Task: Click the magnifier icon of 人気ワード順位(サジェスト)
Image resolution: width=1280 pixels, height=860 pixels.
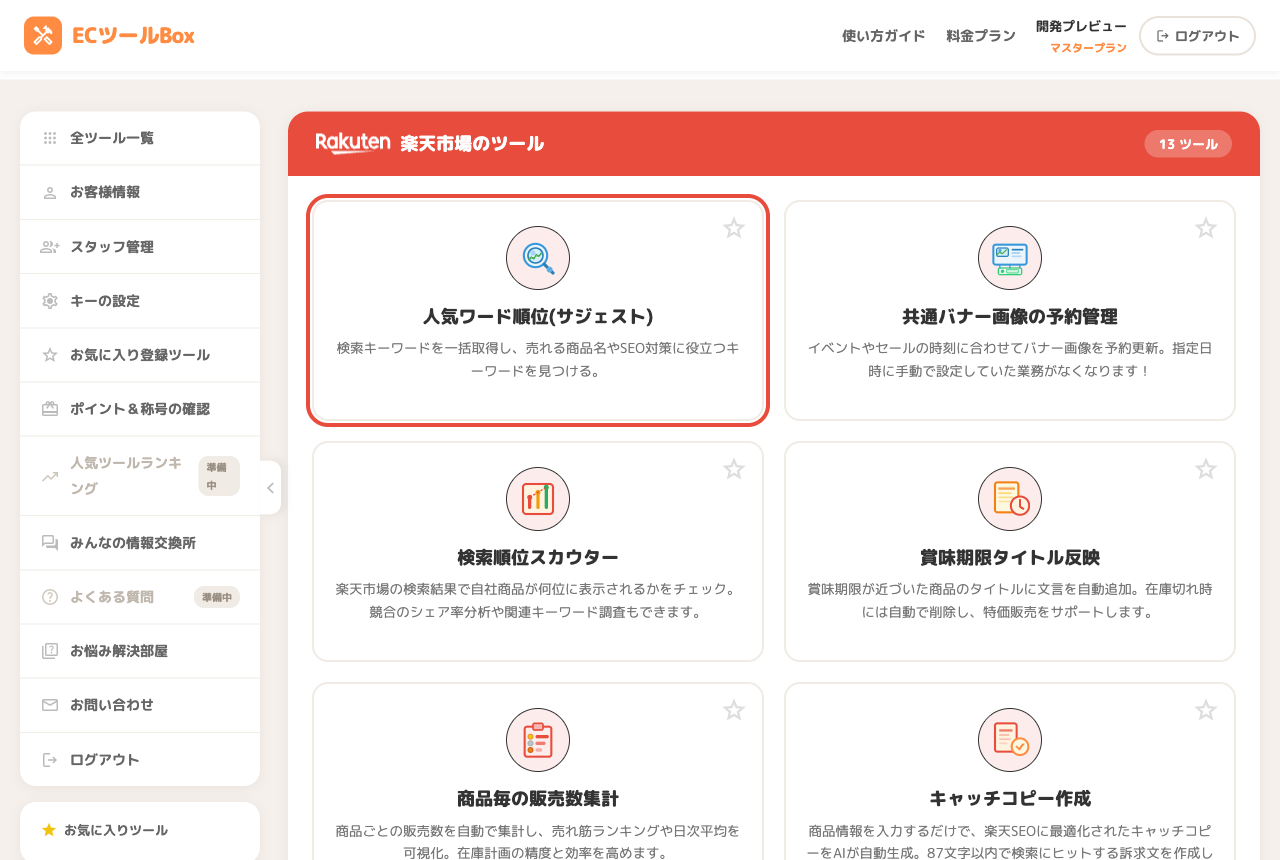Action: tap(538, 258)
